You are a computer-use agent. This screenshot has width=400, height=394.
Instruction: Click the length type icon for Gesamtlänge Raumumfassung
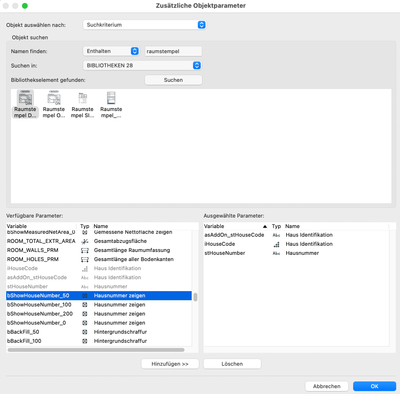85,250
